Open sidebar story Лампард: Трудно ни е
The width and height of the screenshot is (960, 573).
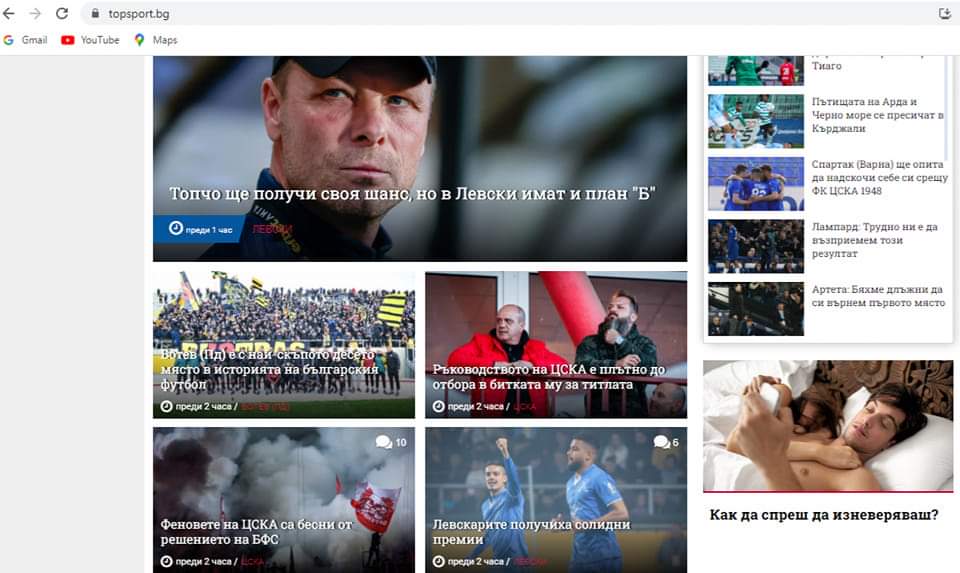(874, 240)
